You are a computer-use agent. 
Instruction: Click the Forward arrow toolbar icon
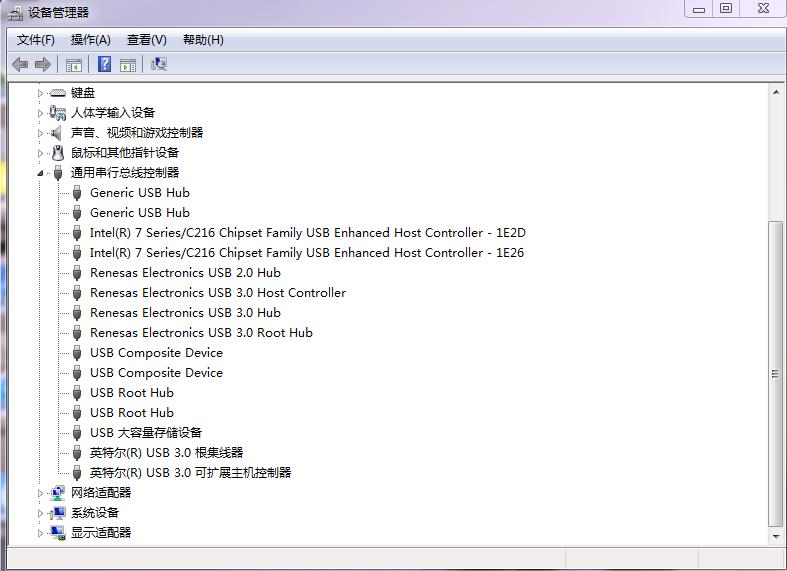(42, 65)
